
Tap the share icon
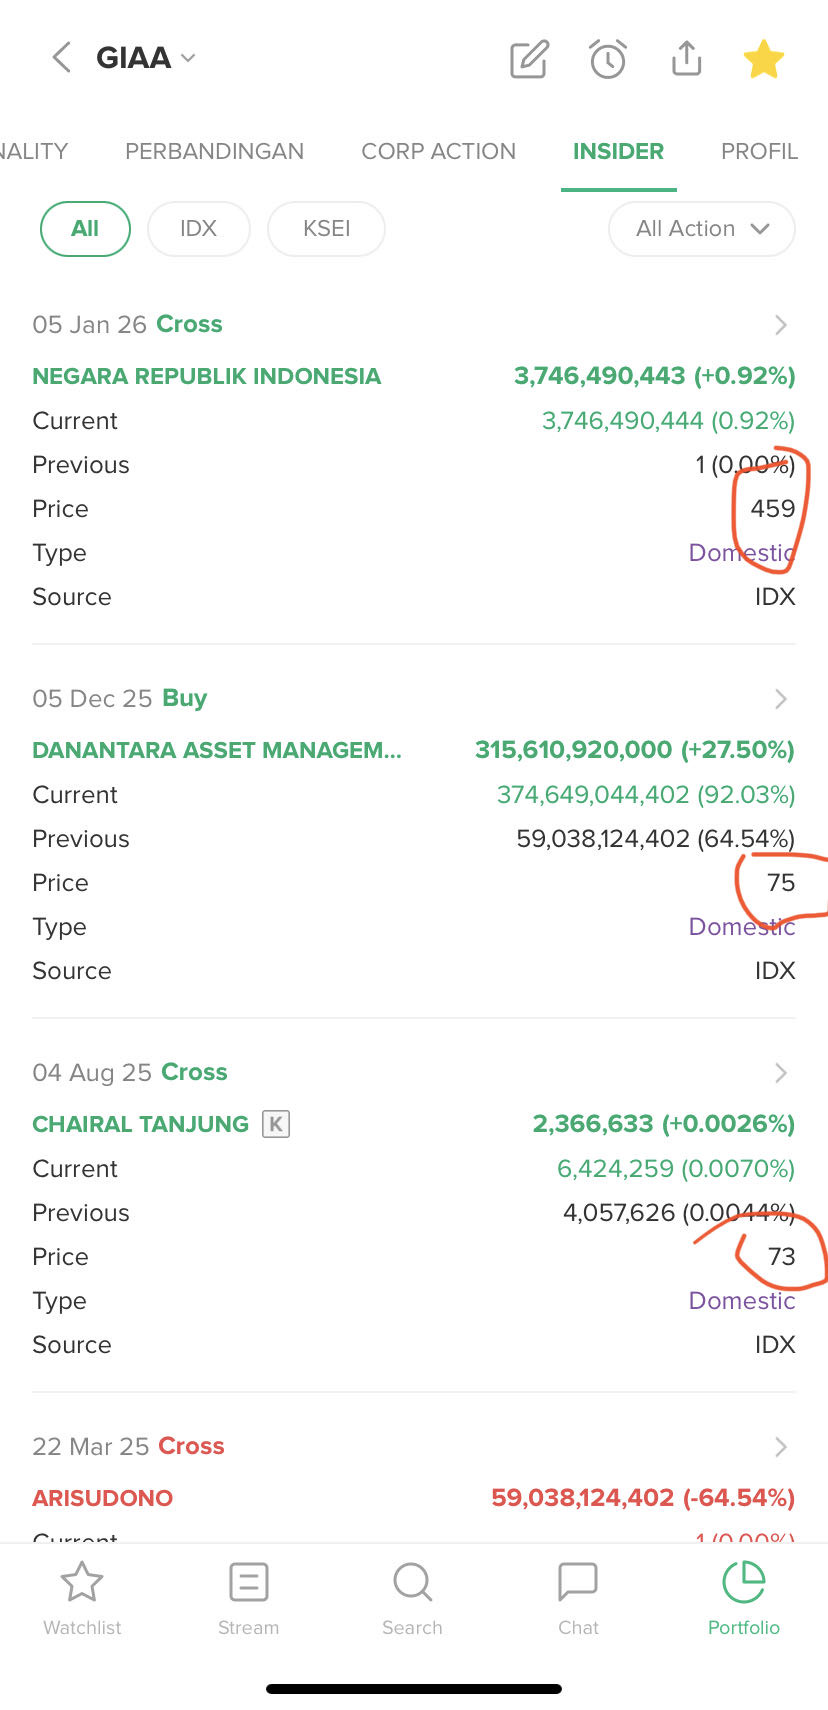click(686, 58)
